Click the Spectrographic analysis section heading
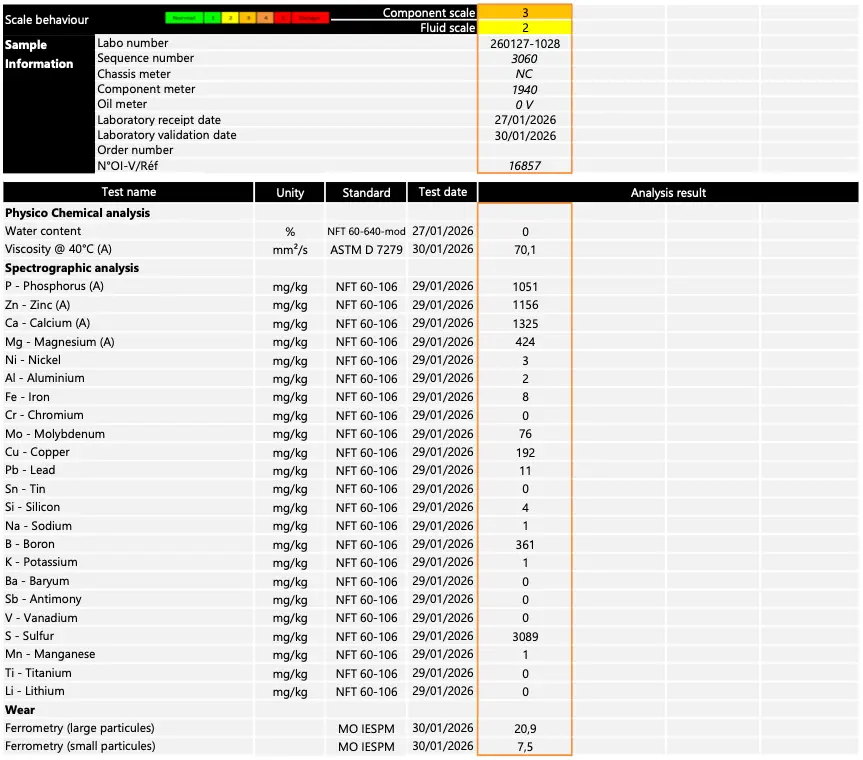This screenshot has height=760, width=863. point(72,268)
